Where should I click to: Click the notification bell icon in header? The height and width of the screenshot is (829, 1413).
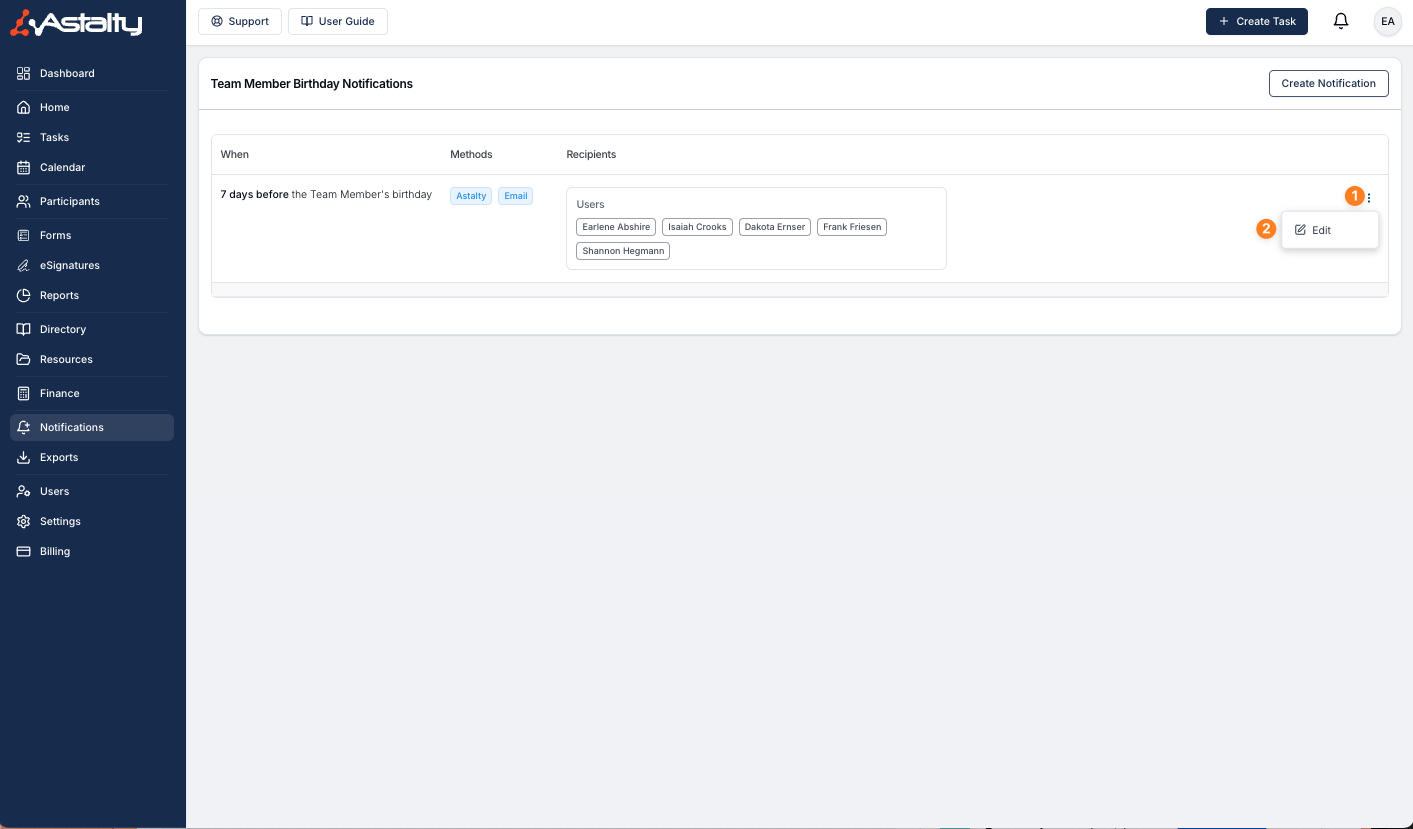[x=1341, y=21]
